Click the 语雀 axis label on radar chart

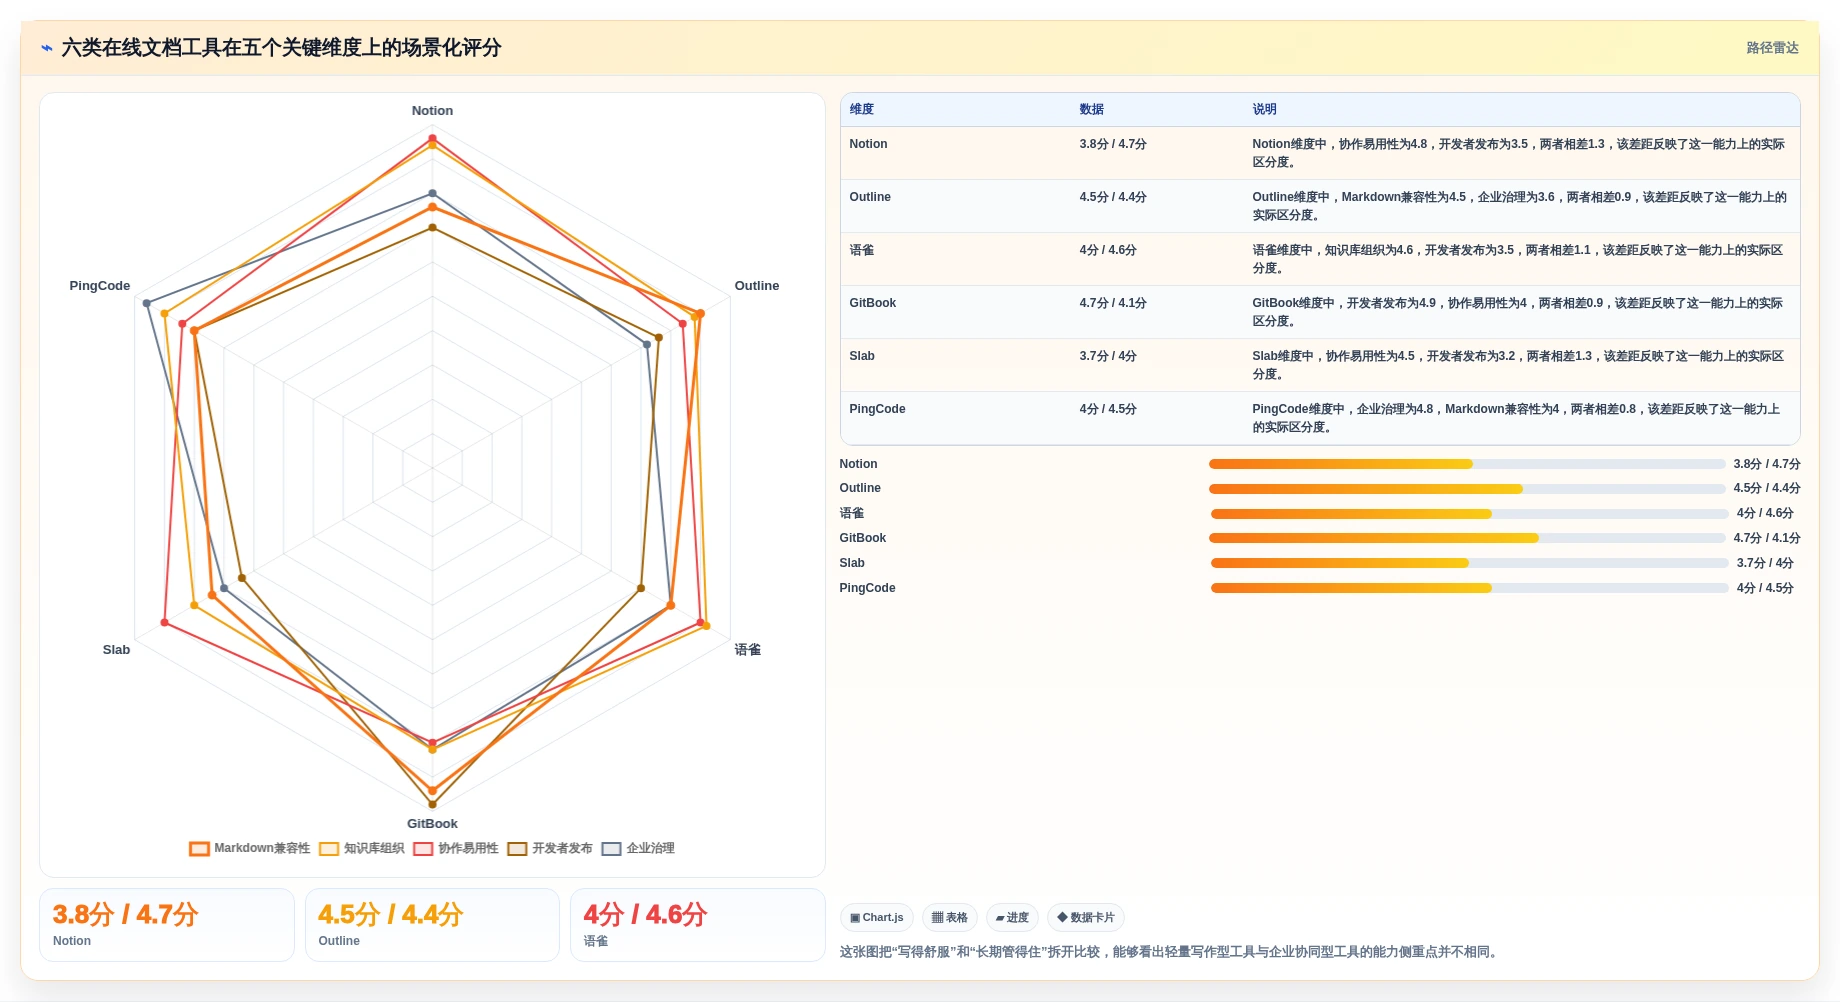coord(748,650)
